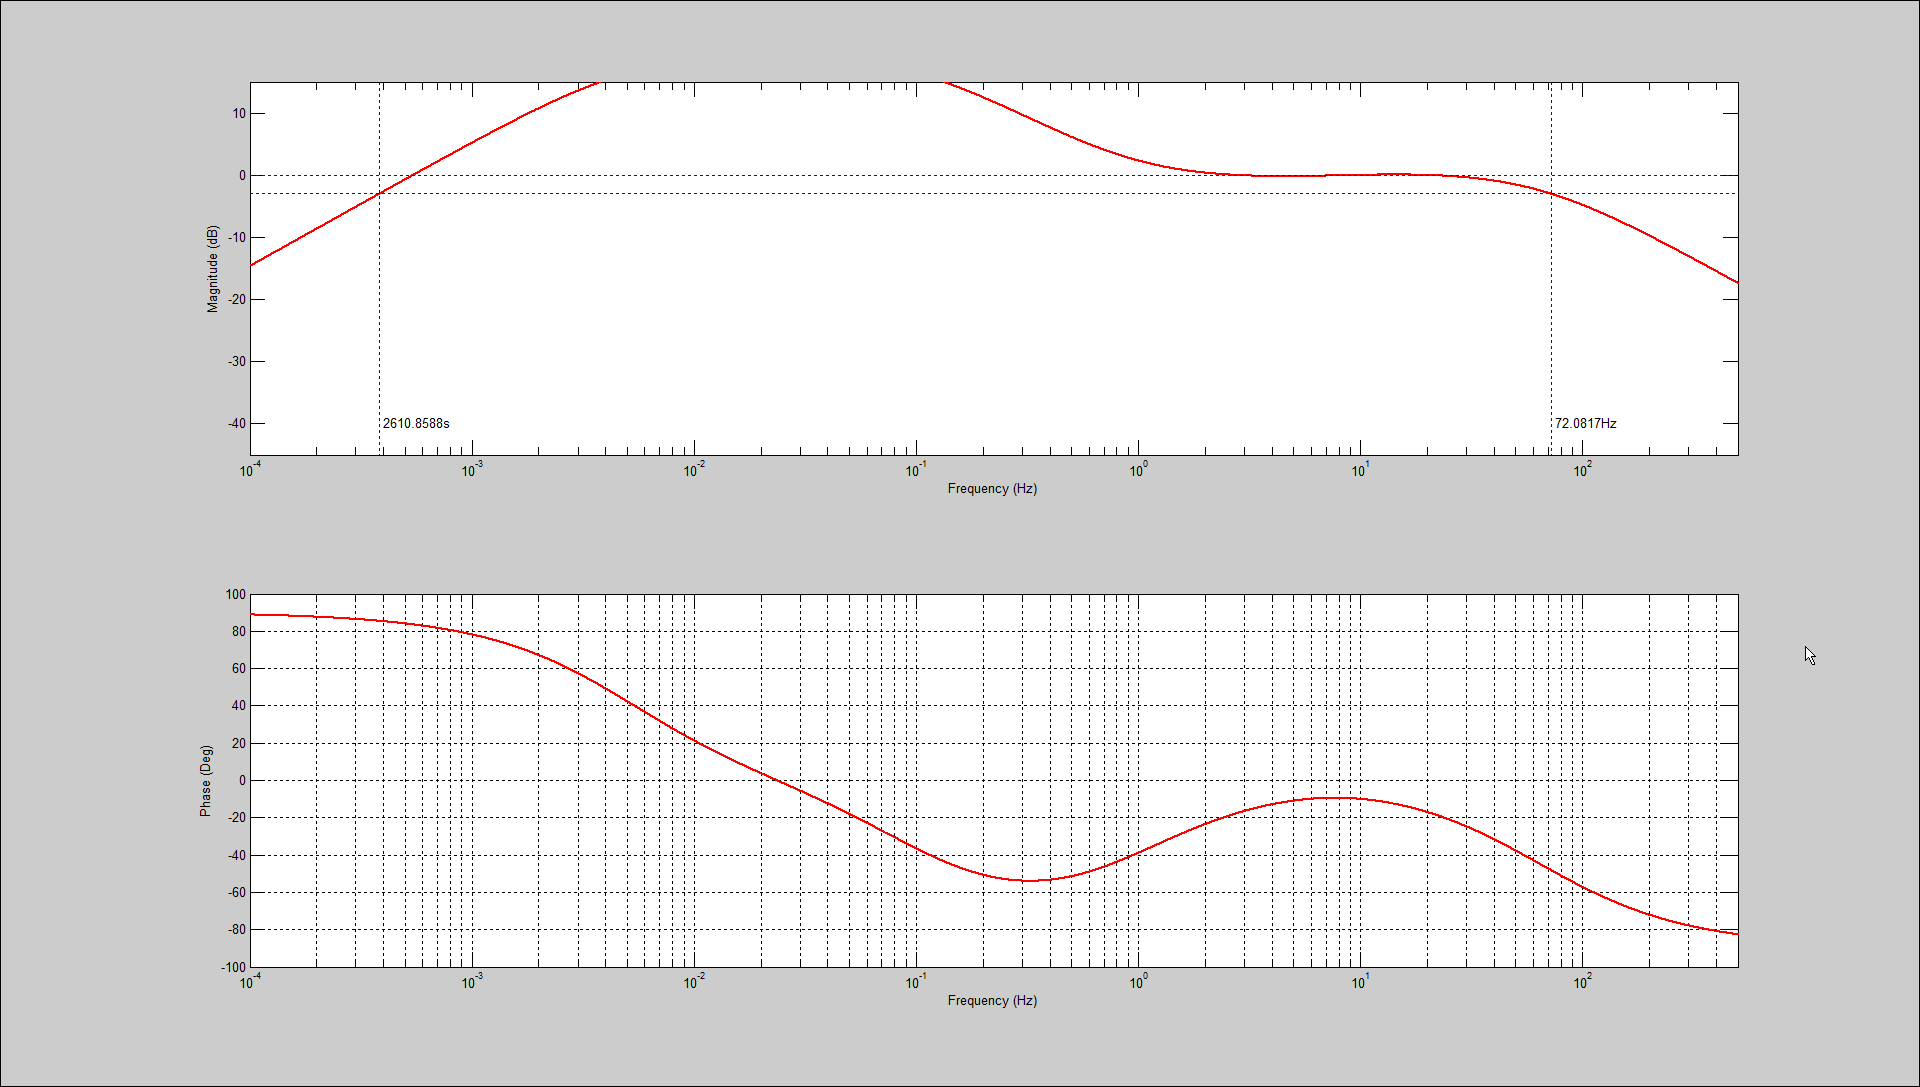This screenshot has height=1087, width=1920.
Task: Select 10^1 frequency tick under phase plot
Action: click(1360, 982)
